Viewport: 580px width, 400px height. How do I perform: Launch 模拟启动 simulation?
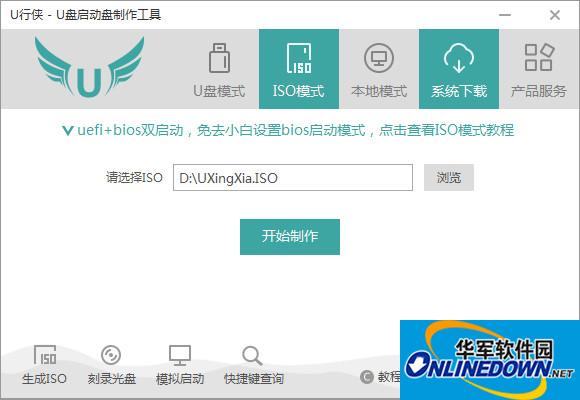180,365
